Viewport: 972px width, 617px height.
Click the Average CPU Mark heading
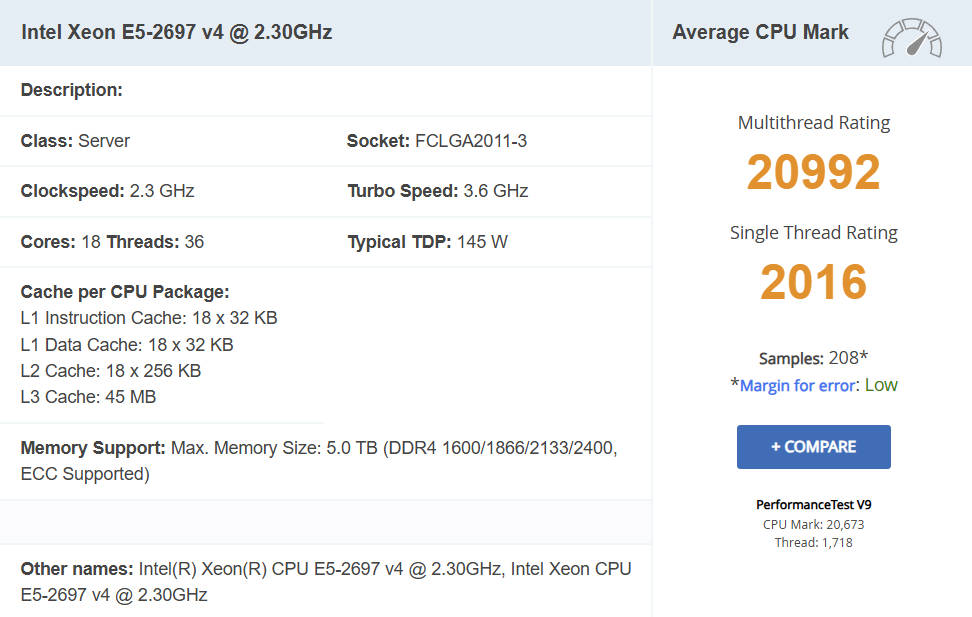click(x=760, y=32)
